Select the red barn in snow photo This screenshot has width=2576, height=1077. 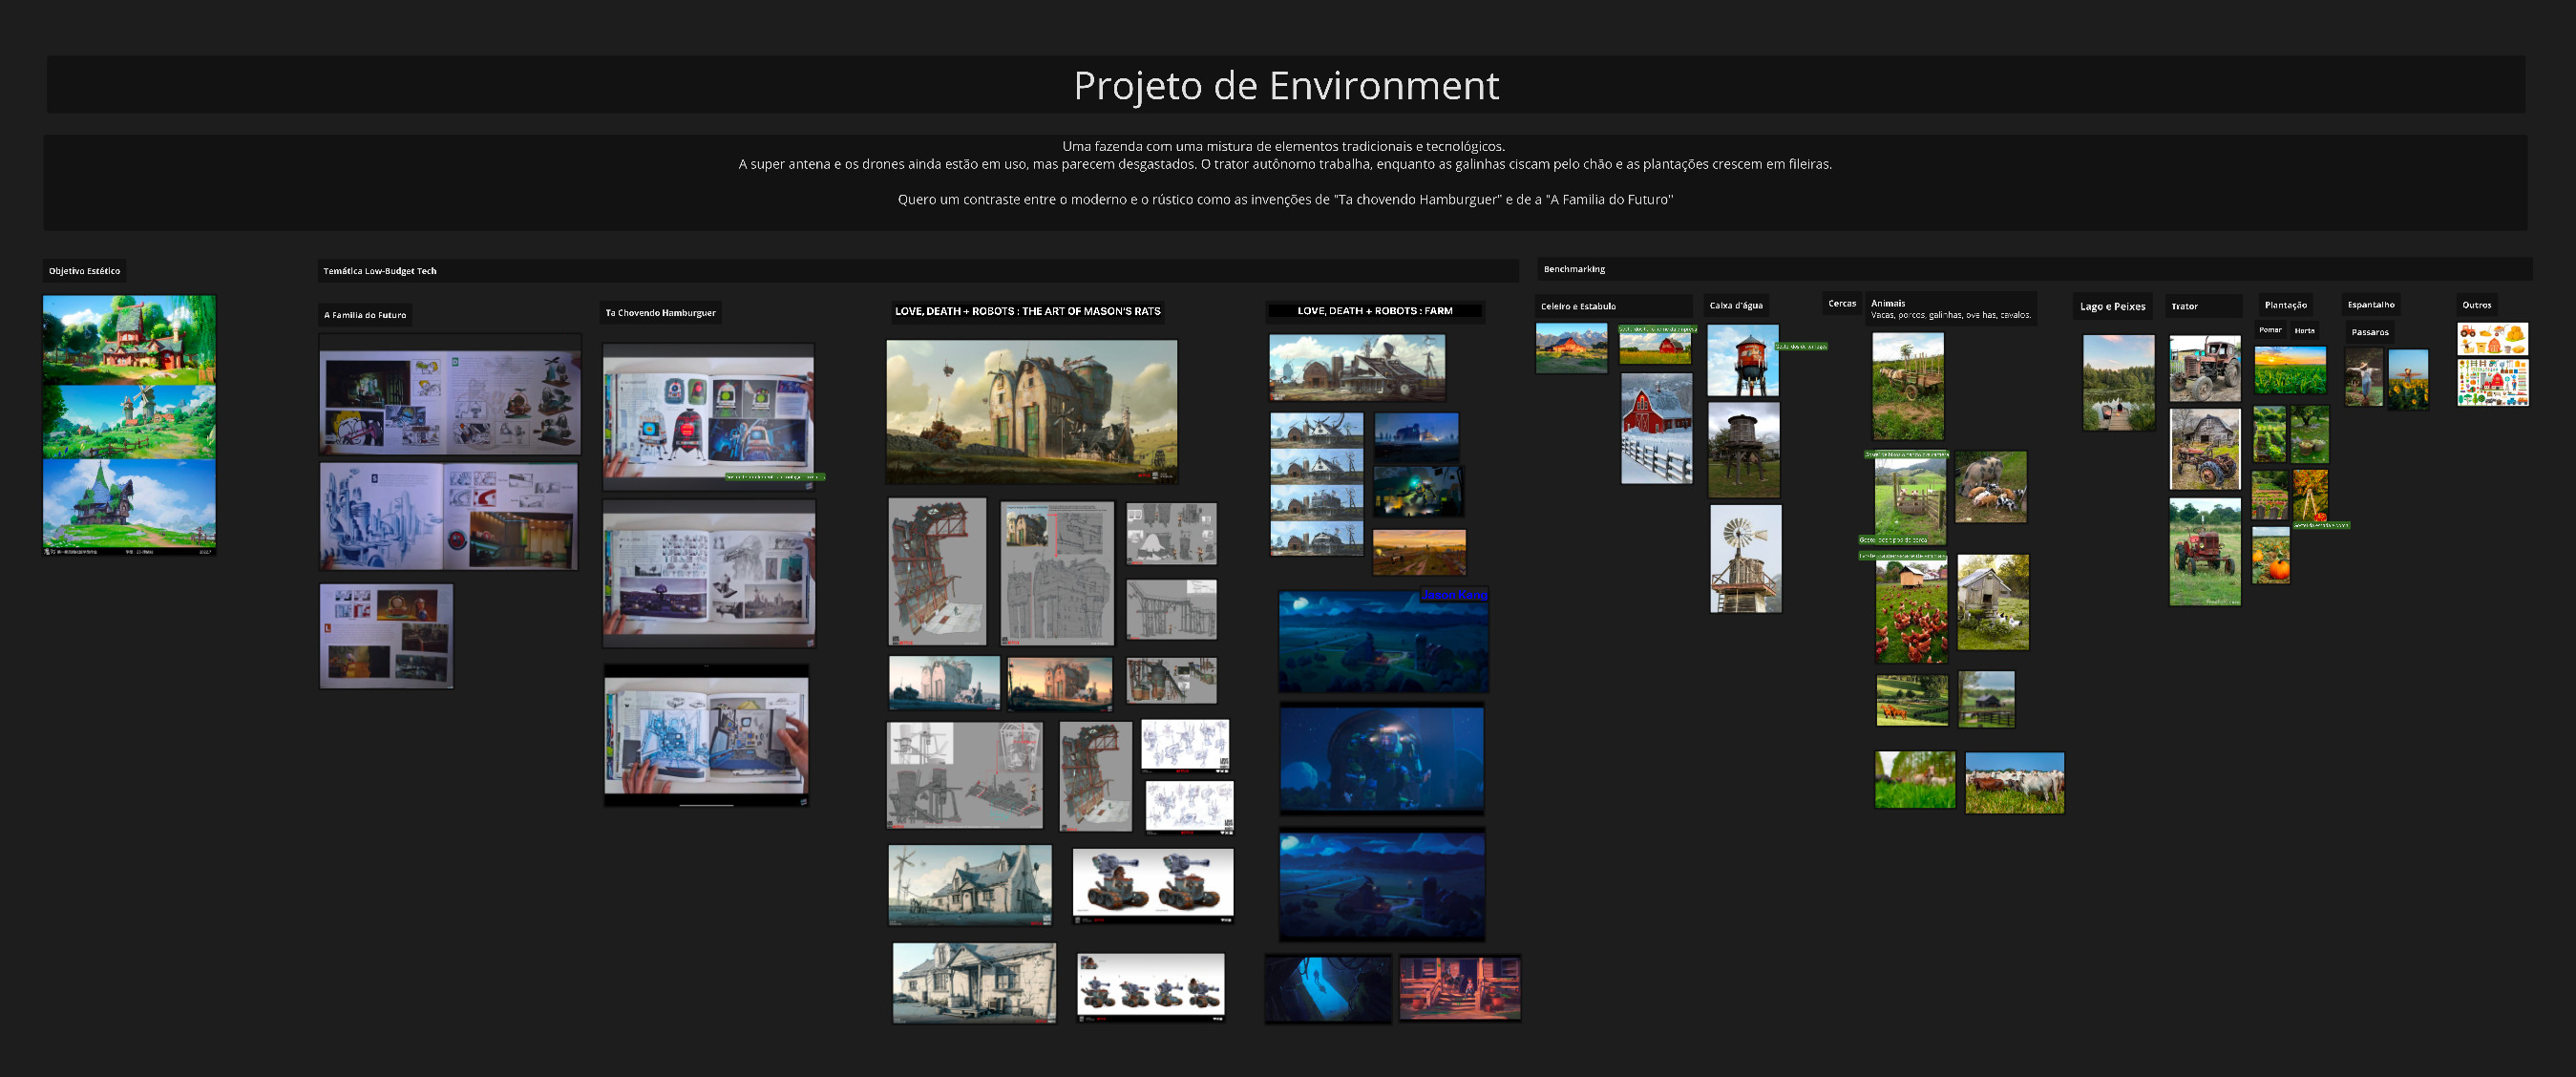click(x=1656, y=428)
